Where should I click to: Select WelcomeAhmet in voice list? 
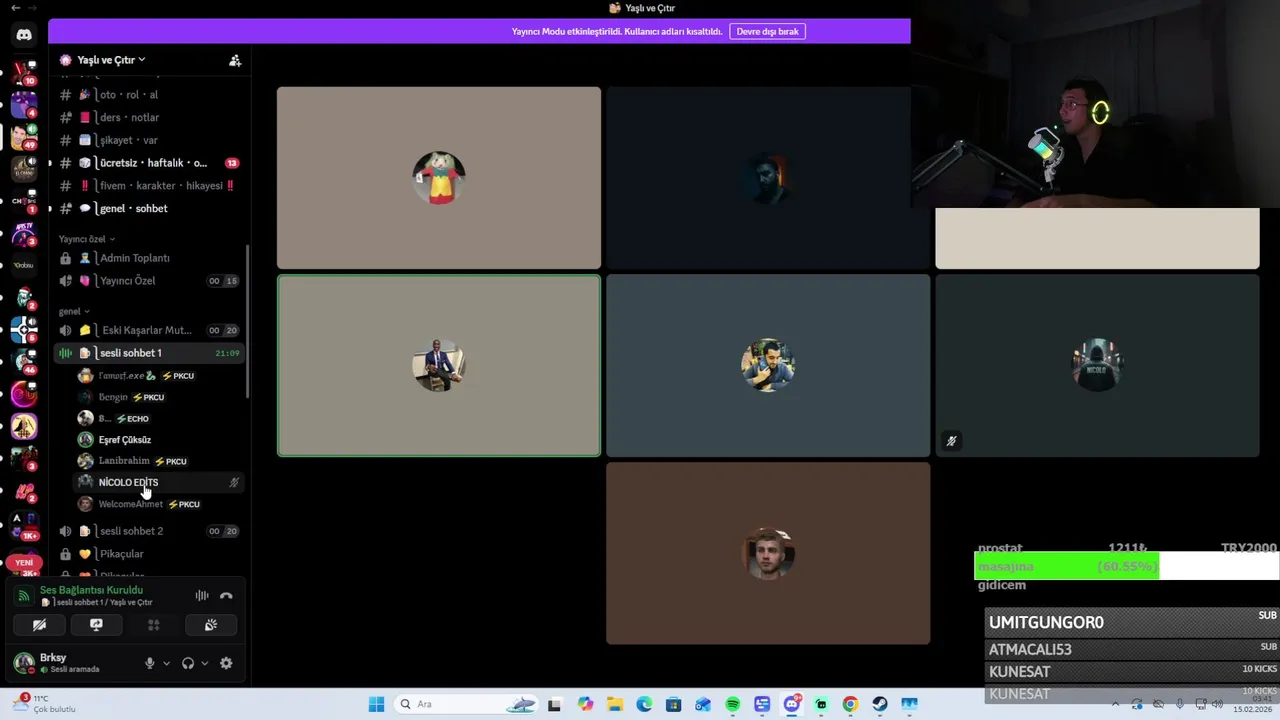coord(158,504)
